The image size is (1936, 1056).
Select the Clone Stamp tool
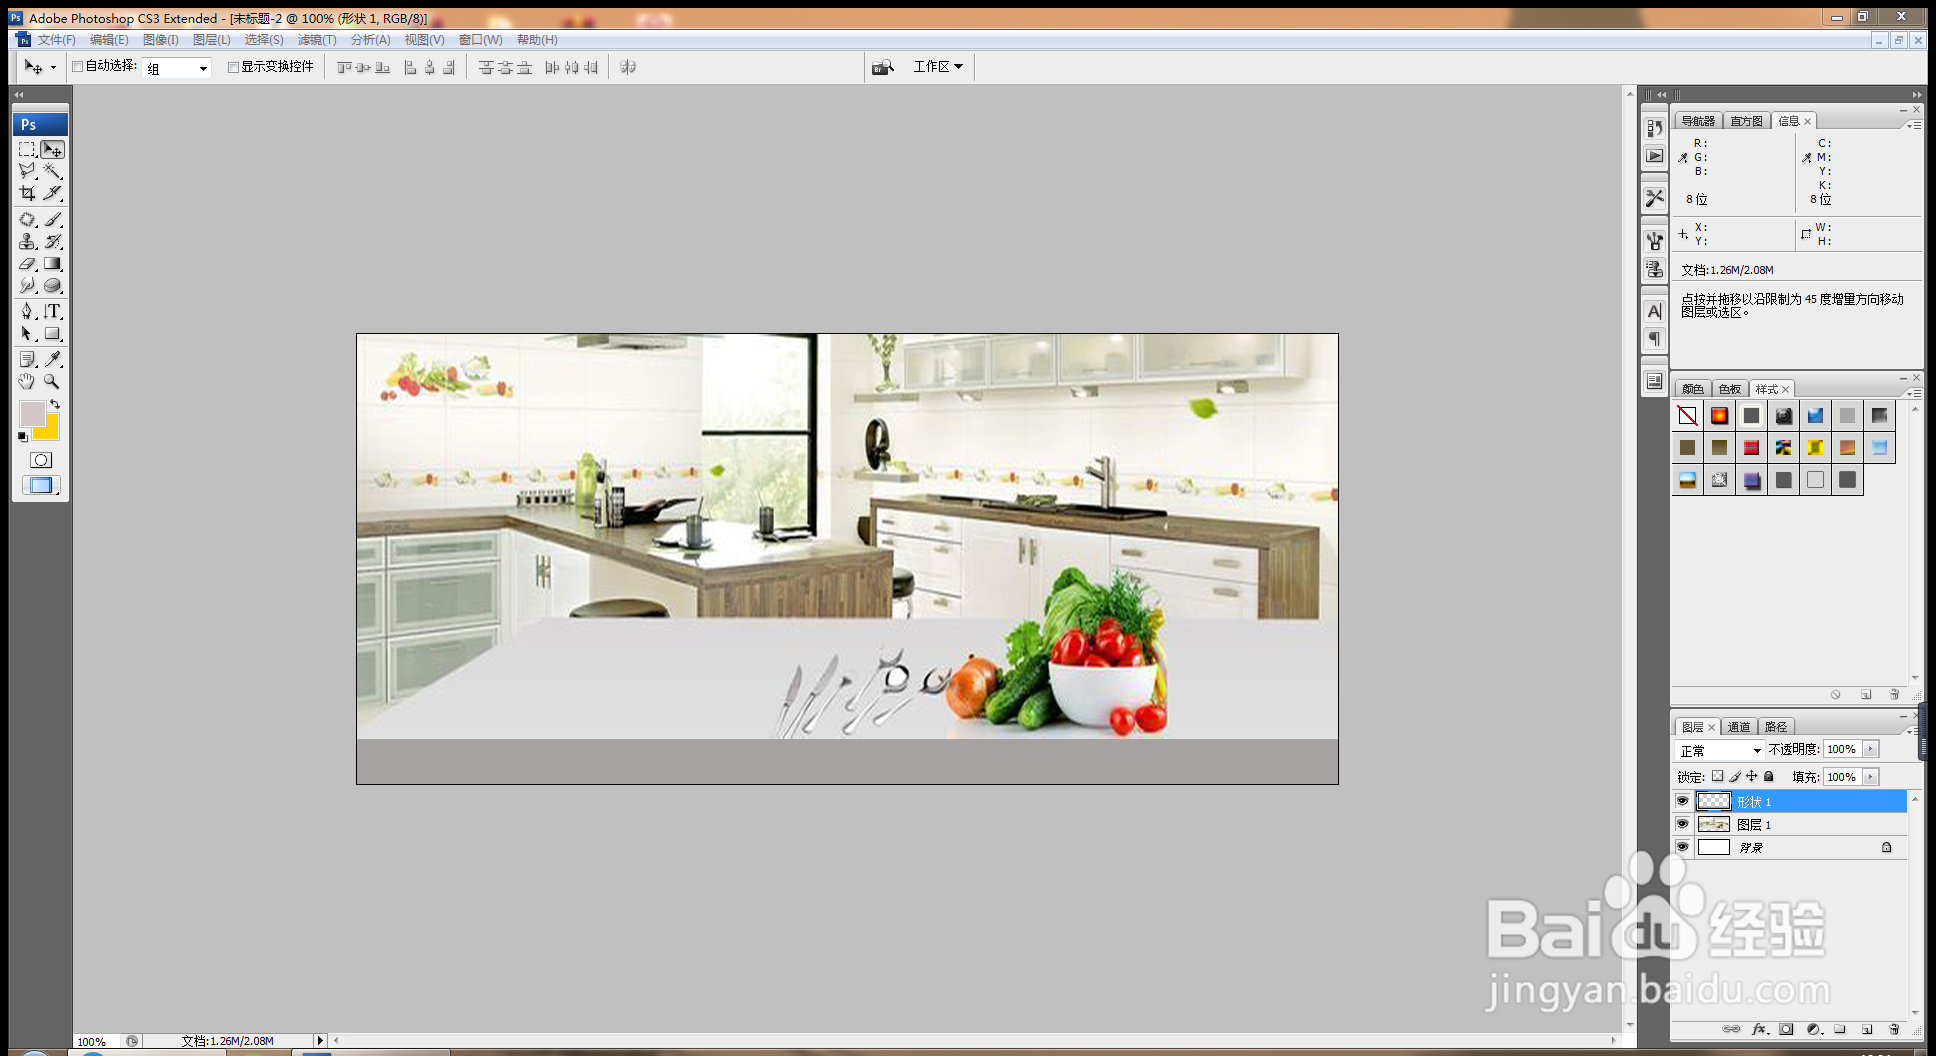28,241
